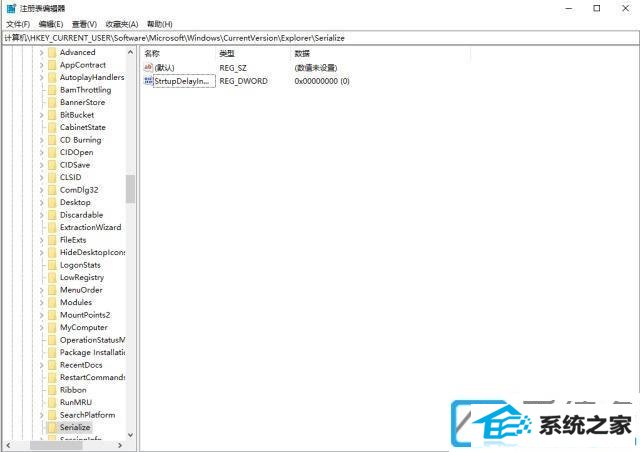The width and height of the screenshot is (640, 452).
Task: Open the 文件(F) menu
Action: click(x=18, y=24)
